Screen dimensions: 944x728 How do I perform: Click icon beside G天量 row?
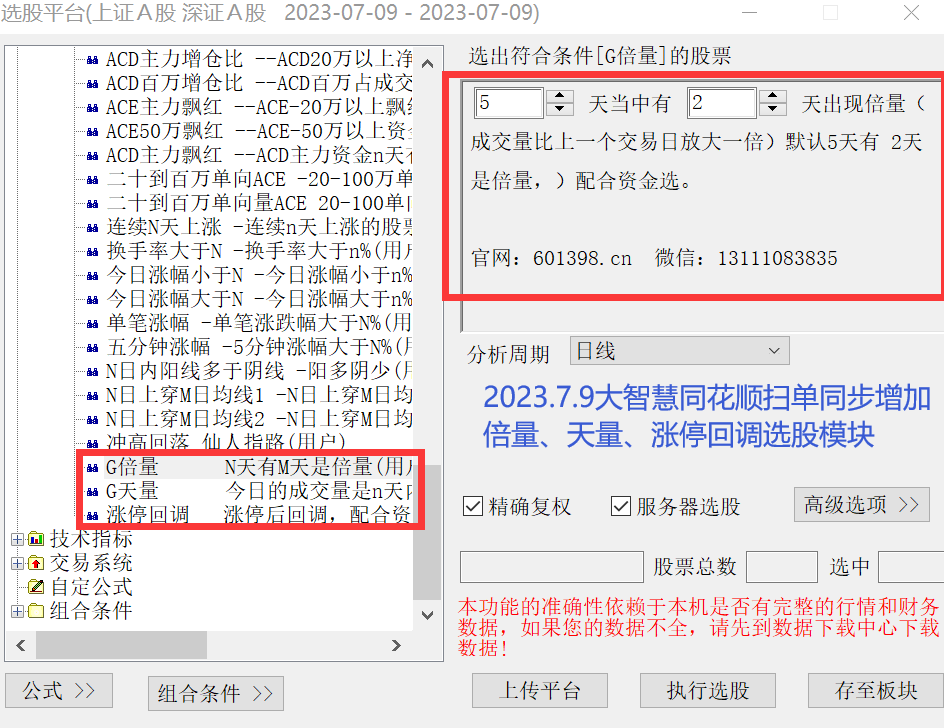click(x=93, y=491)
